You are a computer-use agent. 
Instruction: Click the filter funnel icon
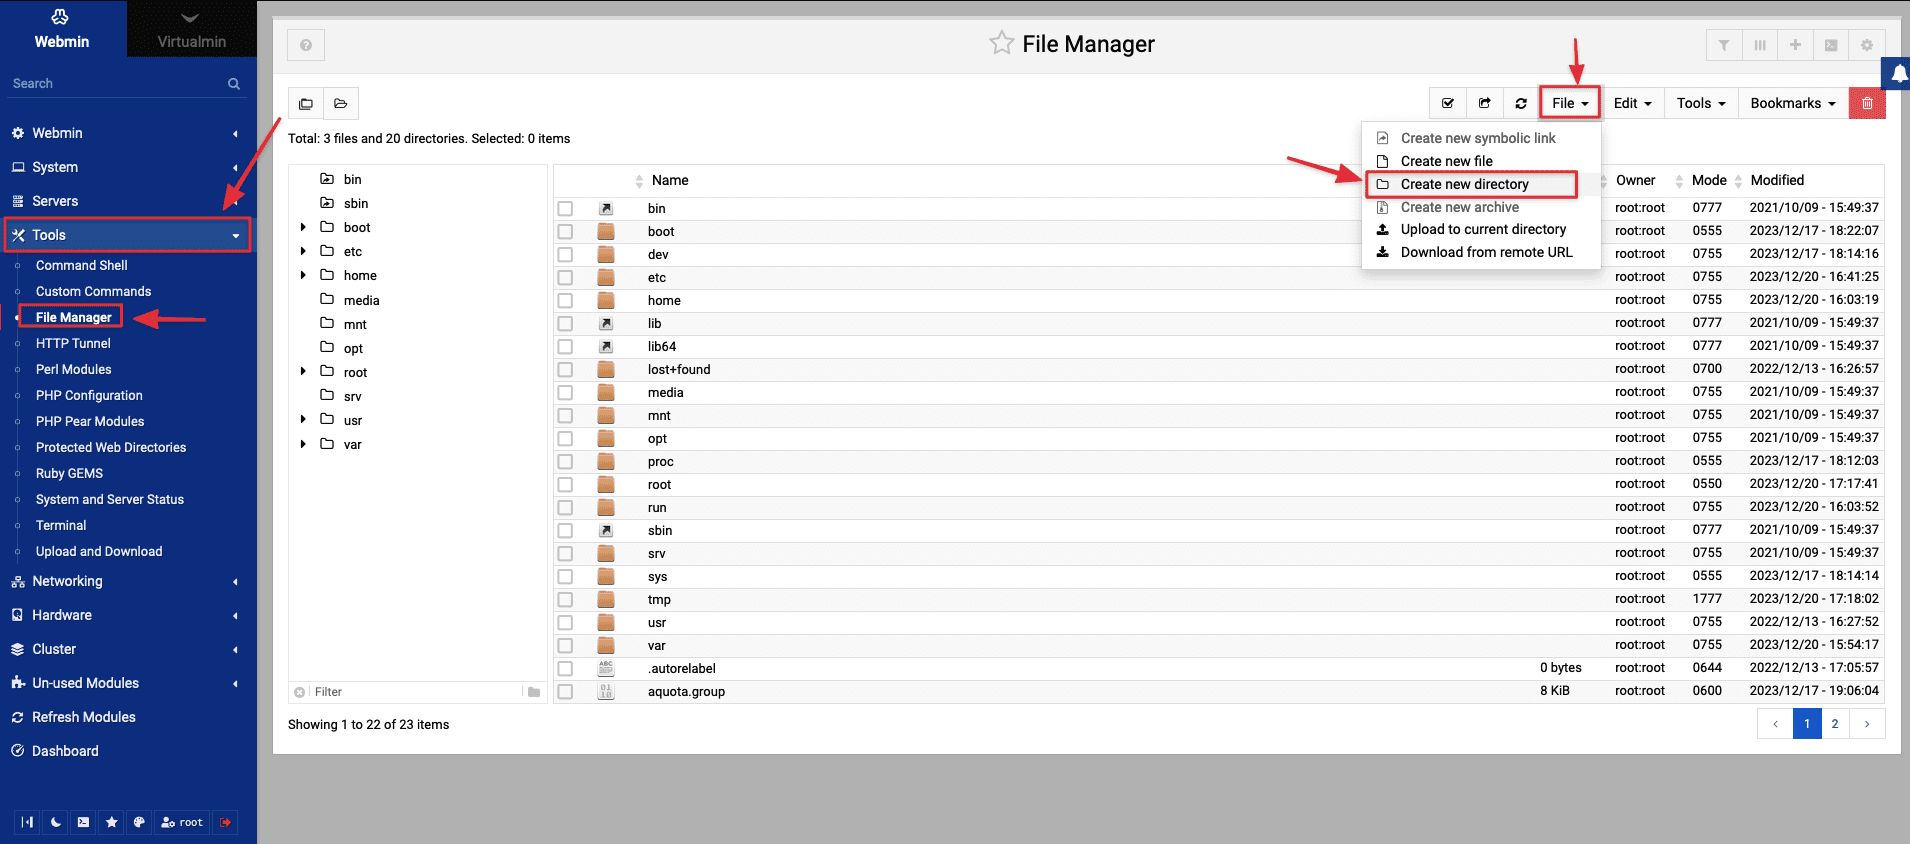(x=1724, y=45)
